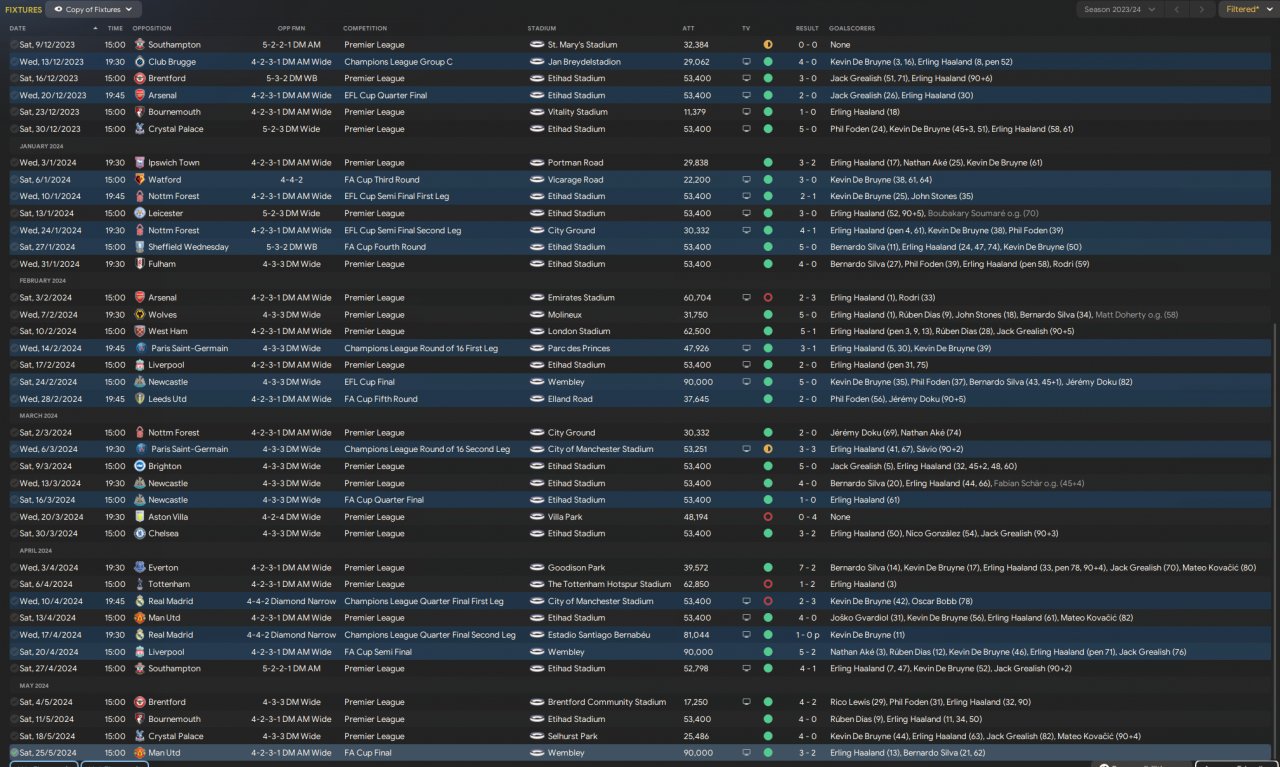1280x767 pixels.
Task: Open Vicarage Road stadium link
Action: pyautogui.click(x=576, y=180)
